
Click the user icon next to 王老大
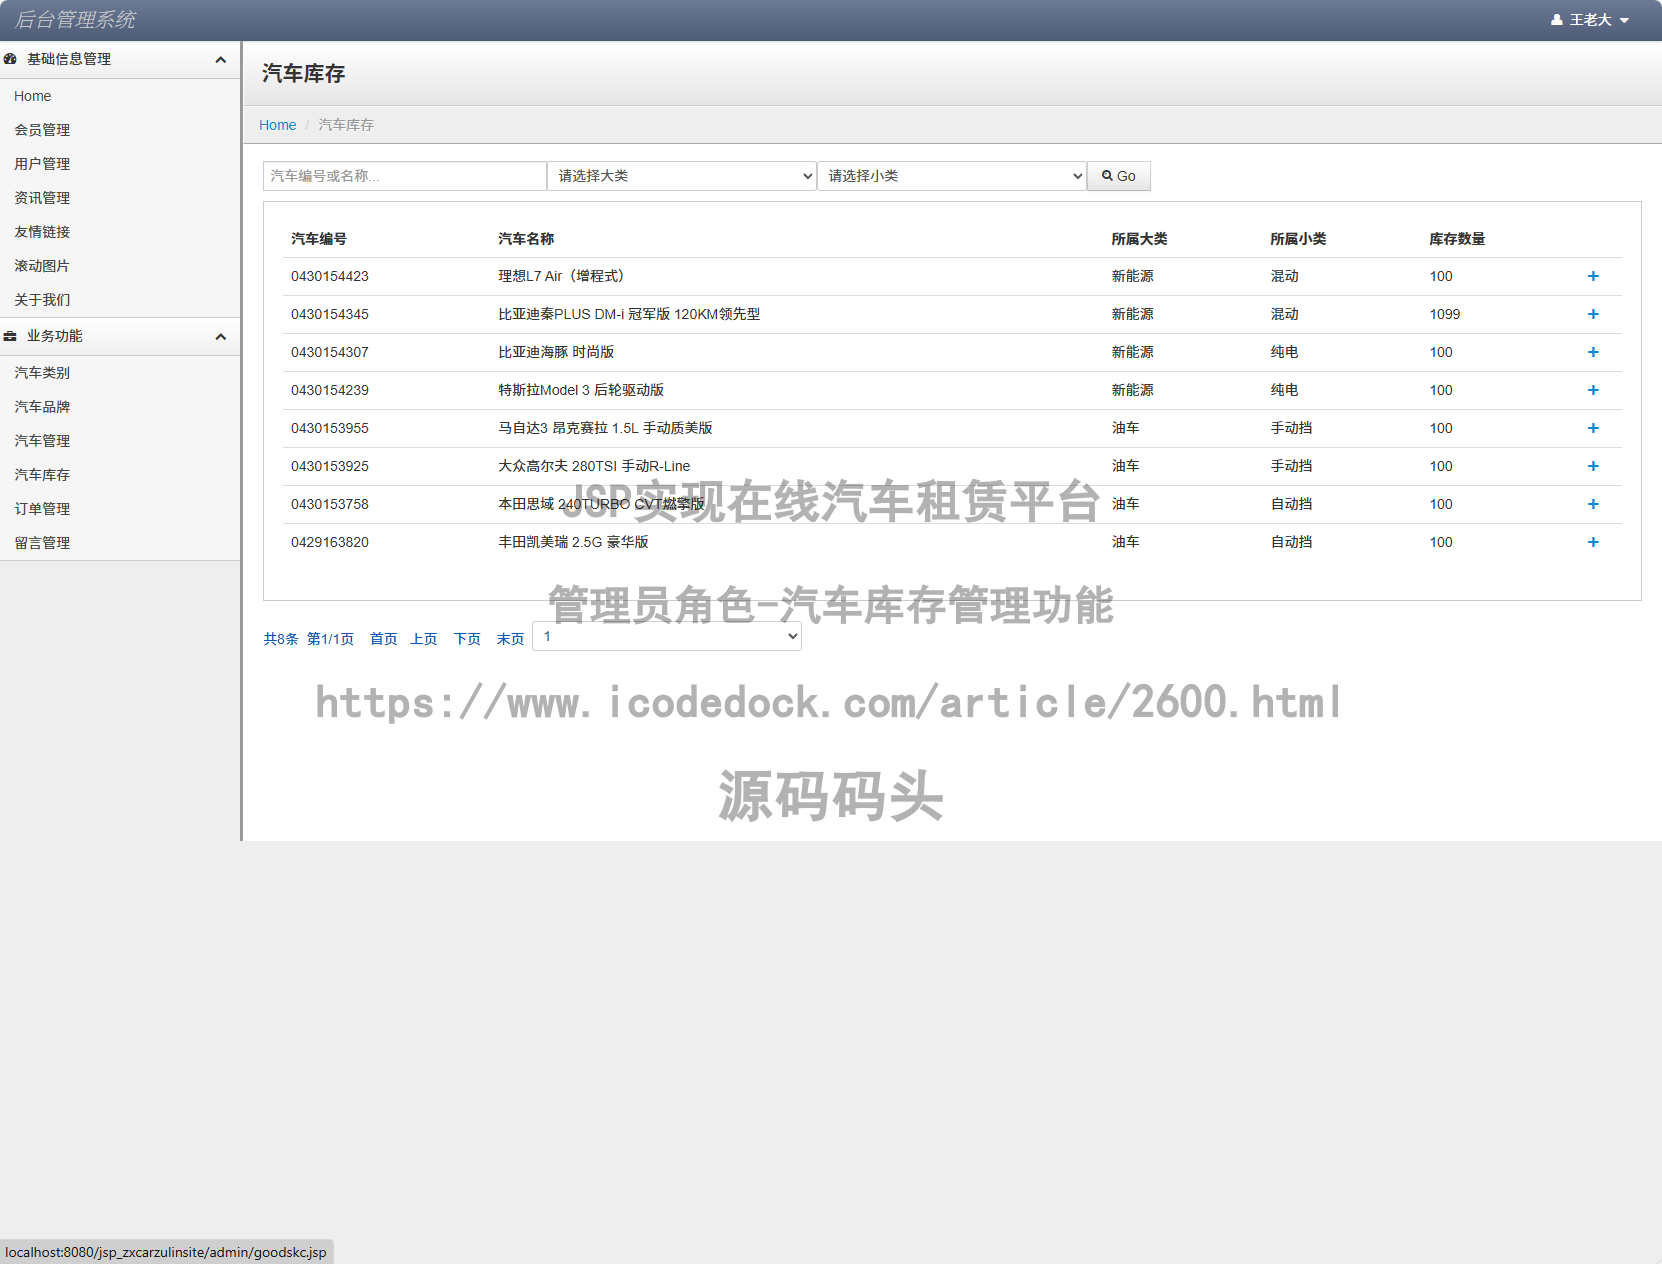point(1556,19)
